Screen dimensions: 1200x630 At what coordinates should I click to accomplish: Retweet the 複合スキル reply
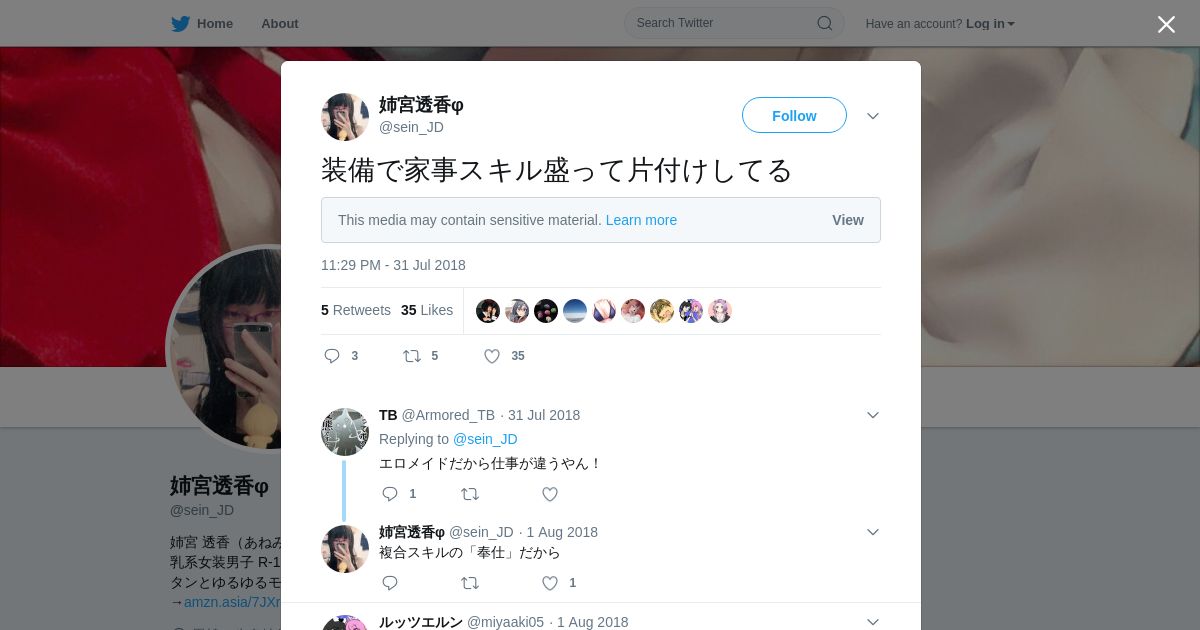(470, 583)
